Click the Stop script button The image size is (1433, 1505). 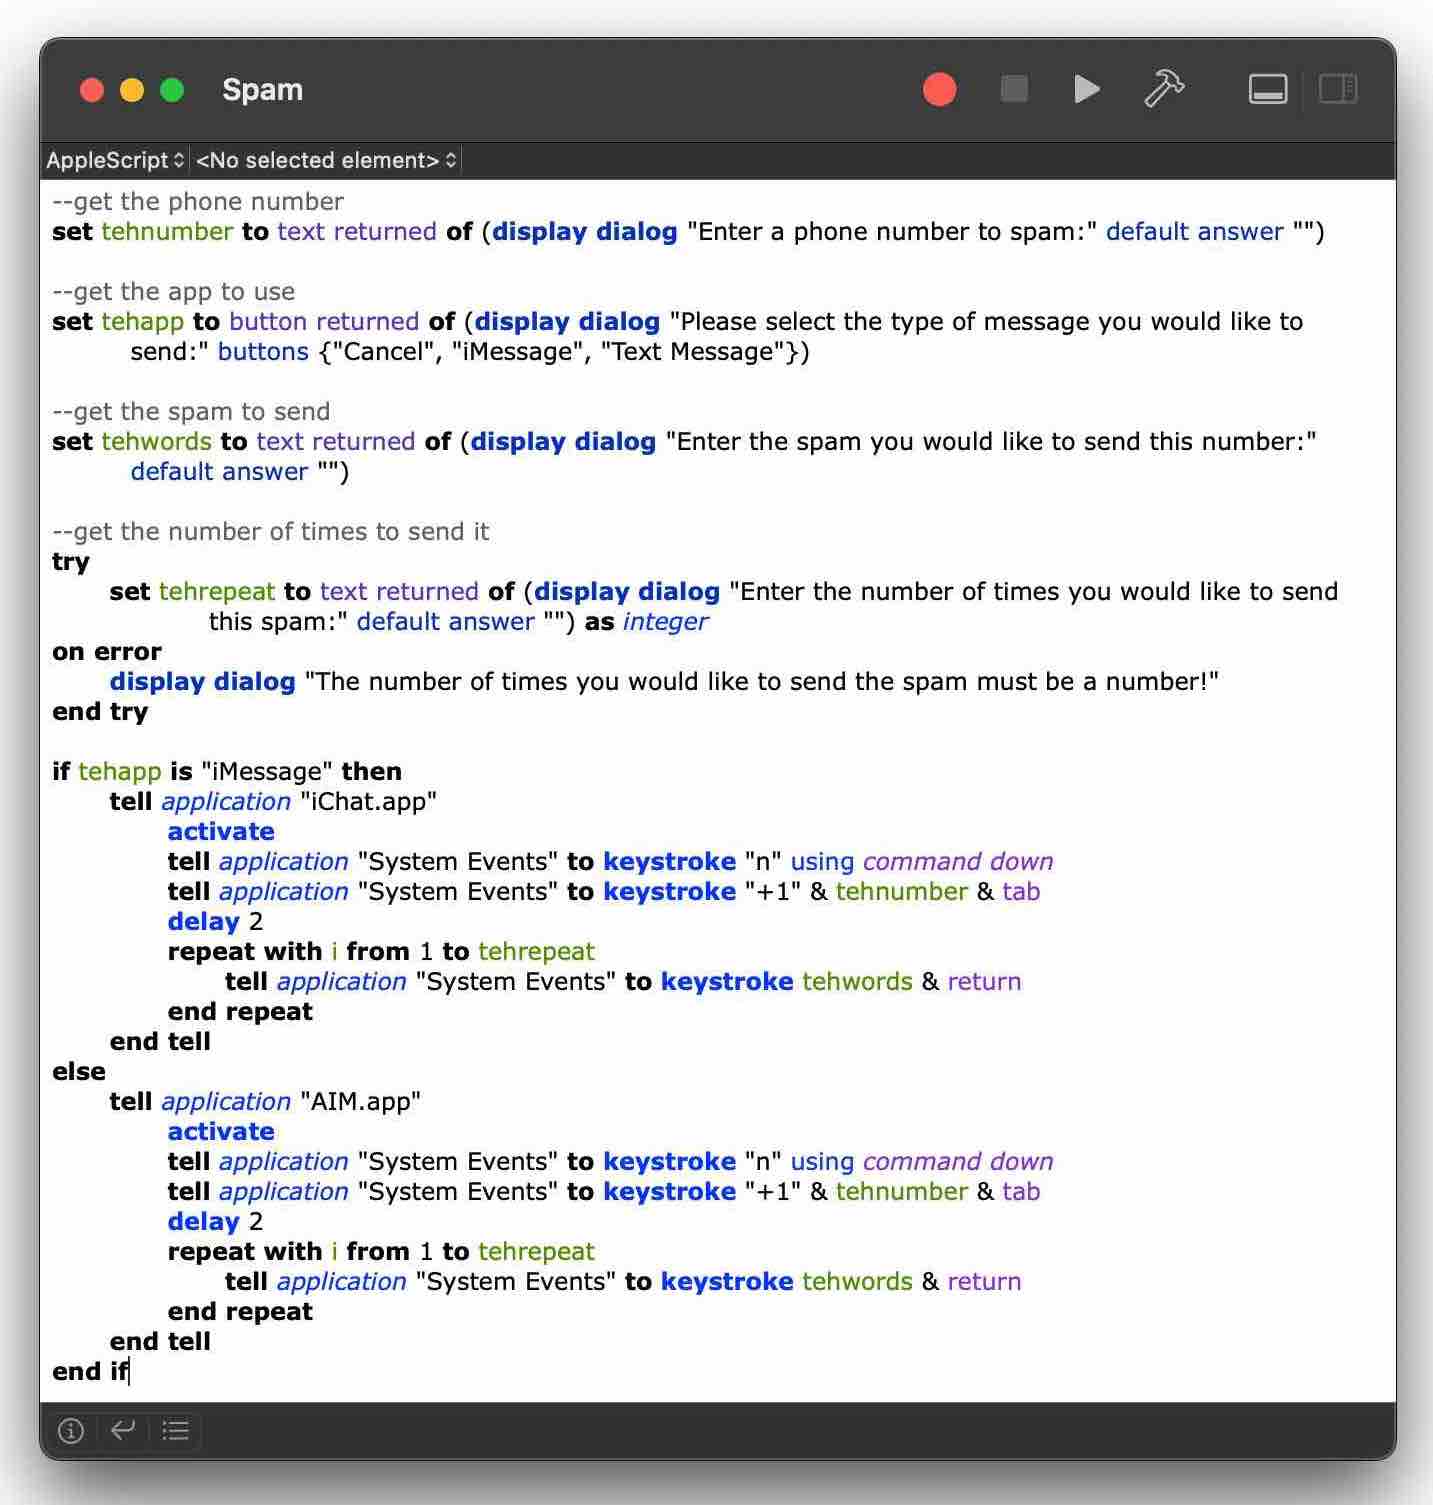pyautogui.click(x=1014, y=89)
